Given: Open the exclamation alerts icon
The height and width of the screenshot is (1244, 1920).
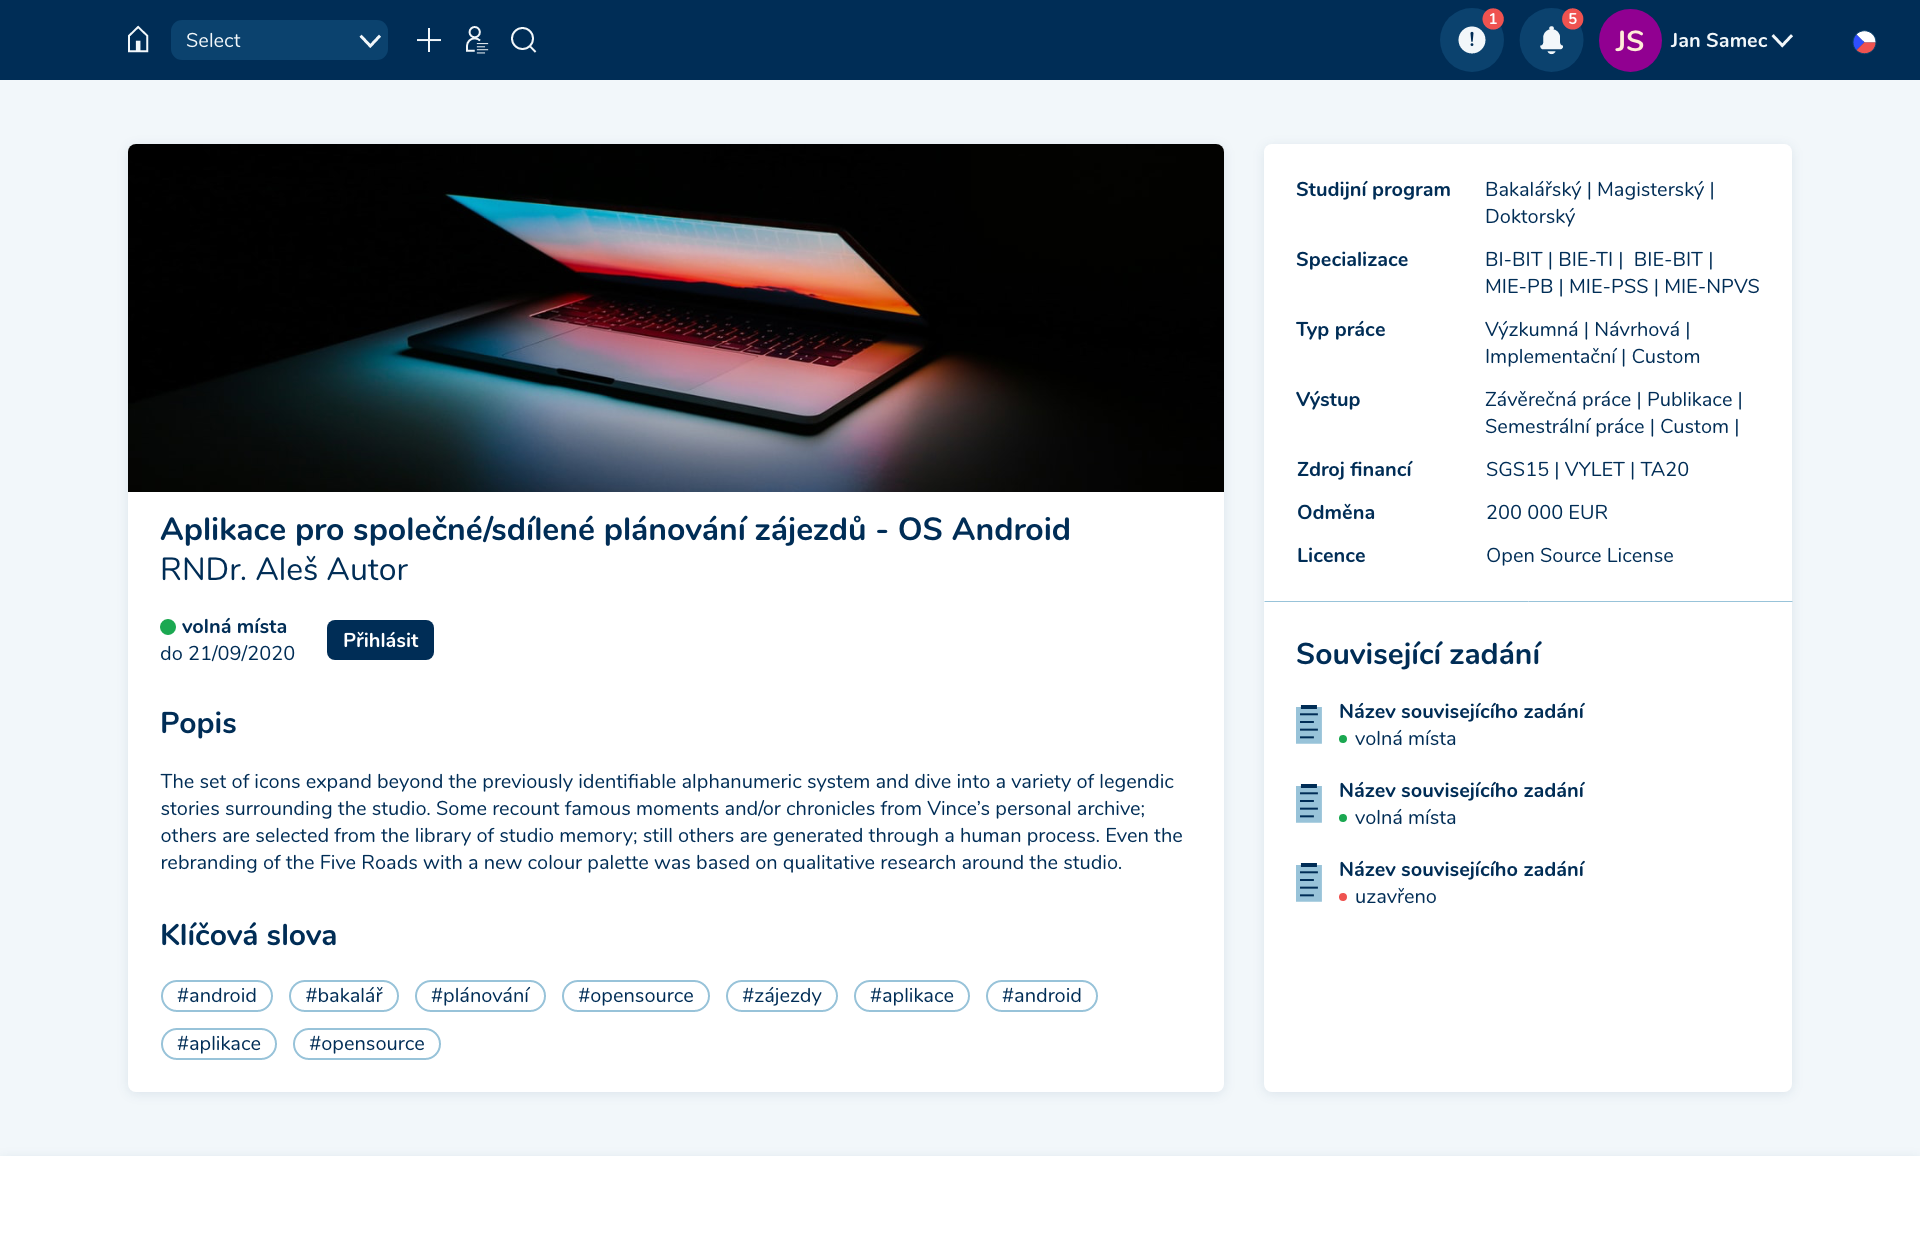Looking at the screenshot, I should tap(1471, 41).
